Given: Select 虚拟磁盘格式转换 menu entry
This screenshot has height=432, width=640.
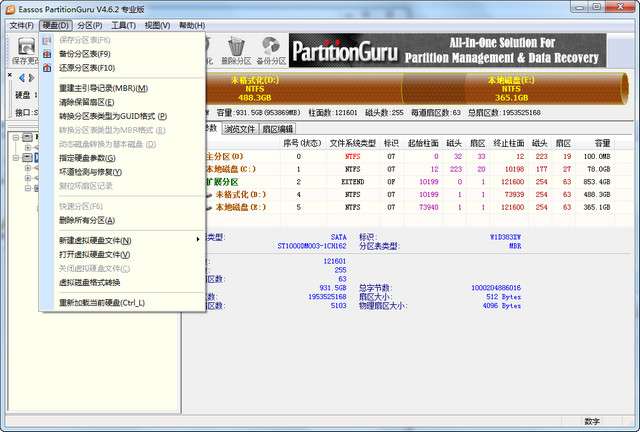Looking at the screenshot, I should [x=122, y=283].
